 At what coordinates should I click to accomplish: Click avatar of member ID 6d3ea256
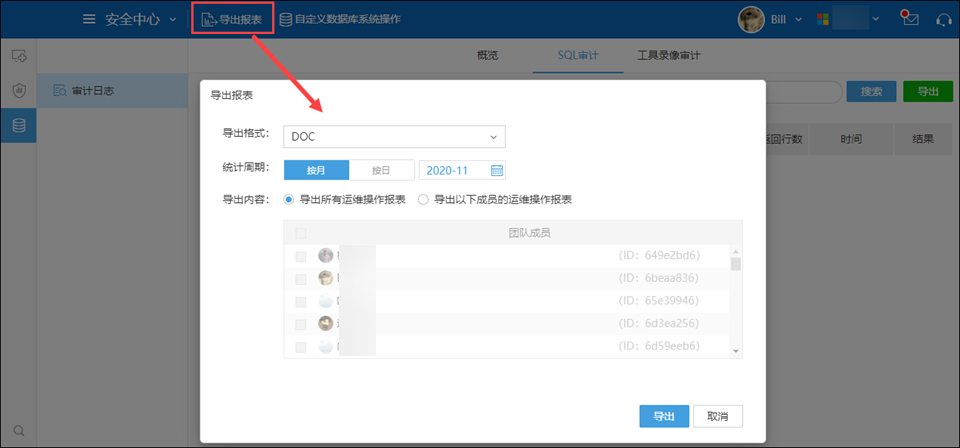(x=326, y=323)
